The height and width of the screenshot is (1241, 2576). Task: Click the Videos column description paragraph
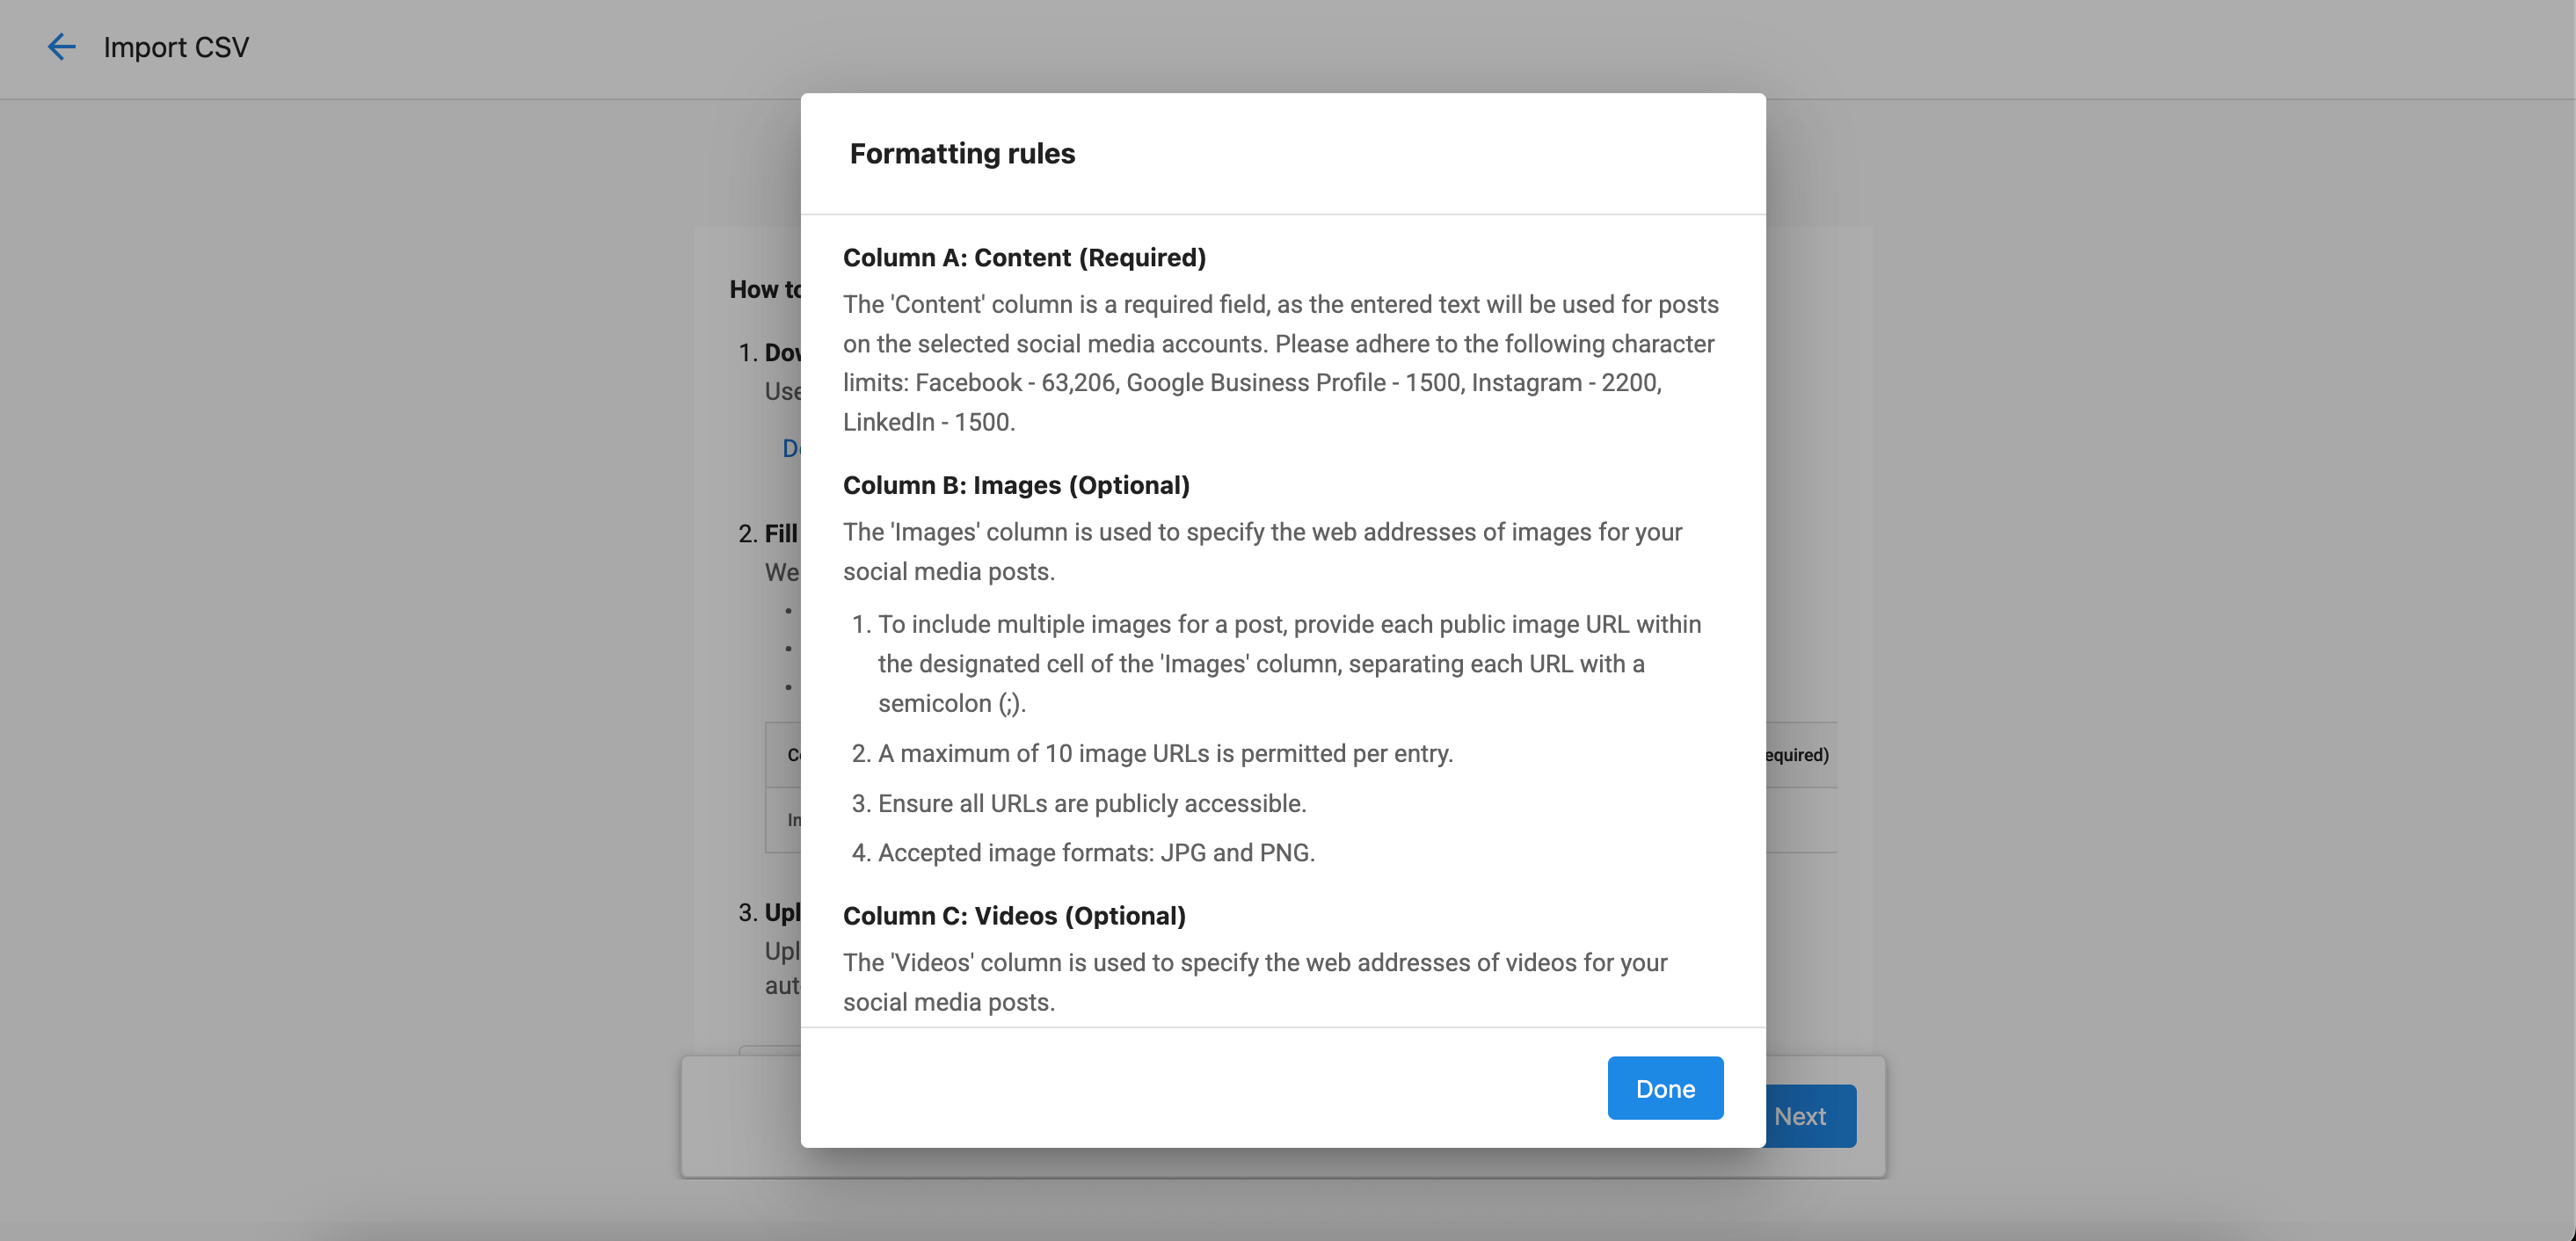click(x=1255, y=982)
